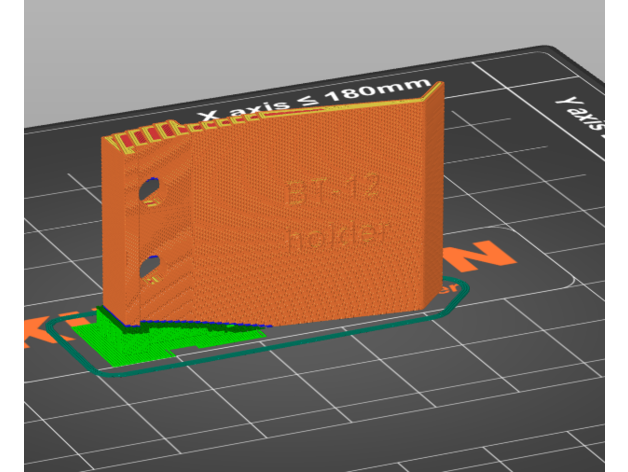This screenshot has height=472, width=628.
Task: Click the skirt corner near the N letter
Action: click(x=464, y=289)
